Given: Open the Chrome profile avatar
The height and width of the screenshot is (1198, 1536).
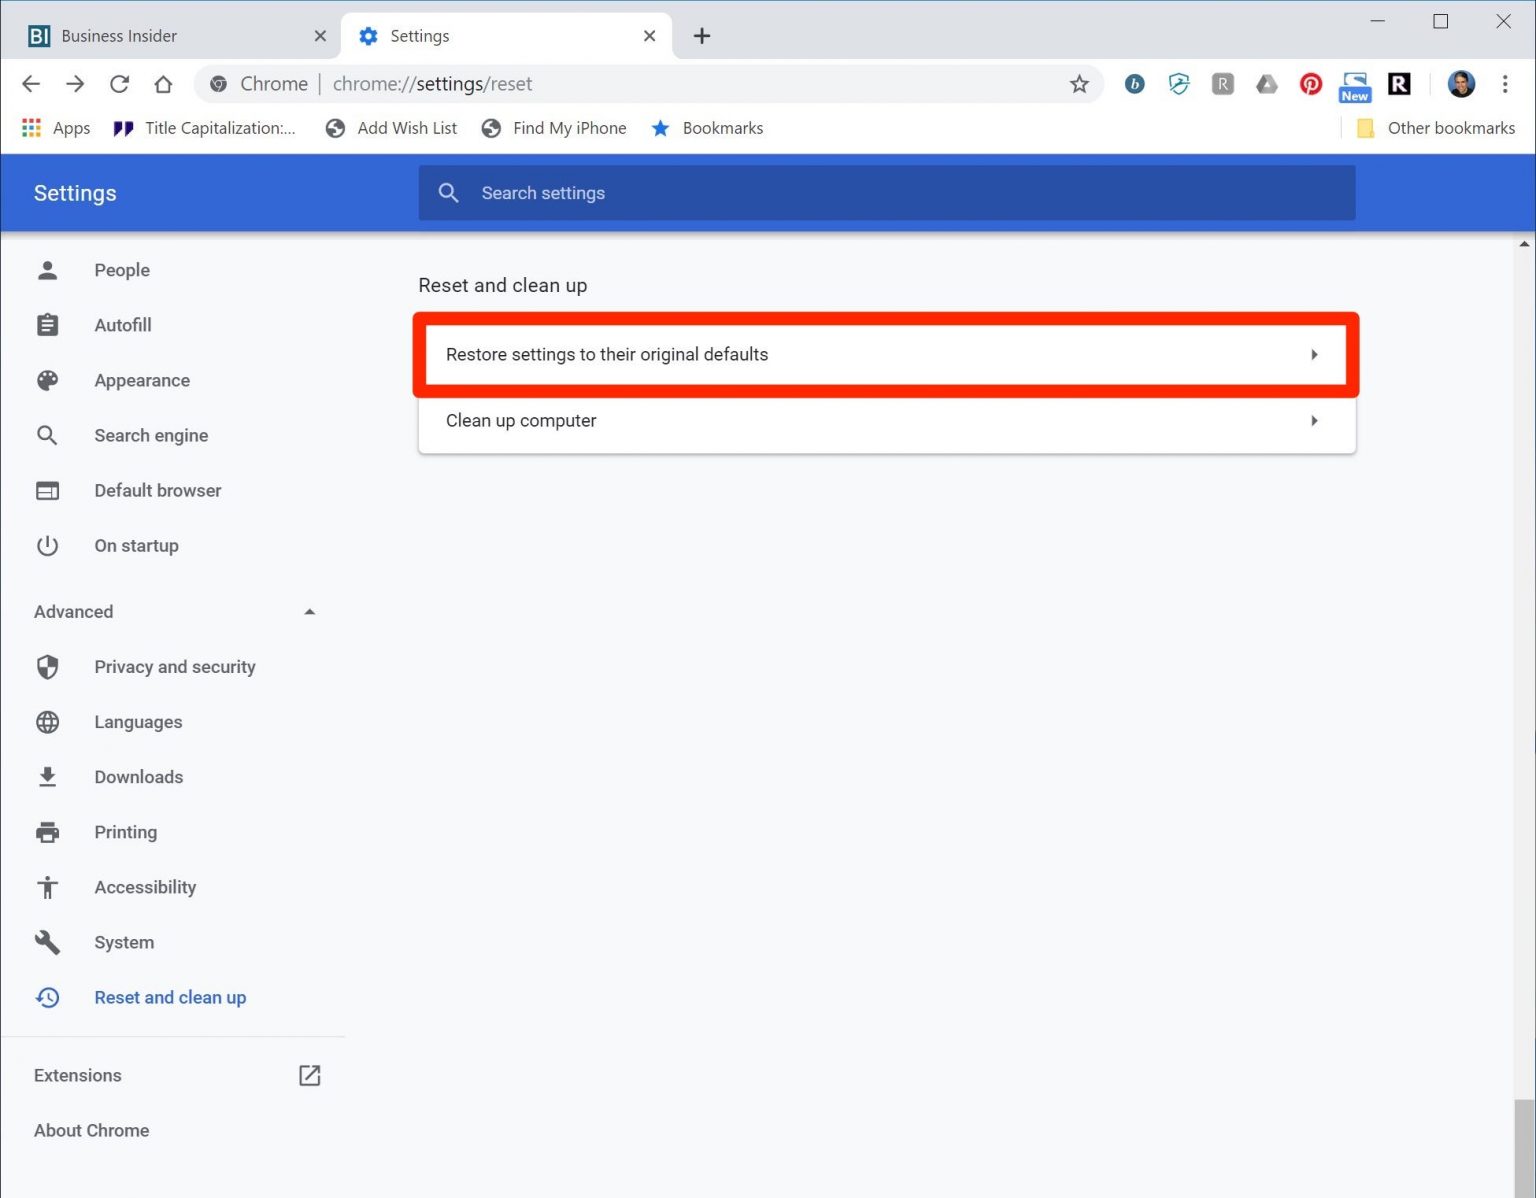Looking at the screenshot, I should point(1461,84).
